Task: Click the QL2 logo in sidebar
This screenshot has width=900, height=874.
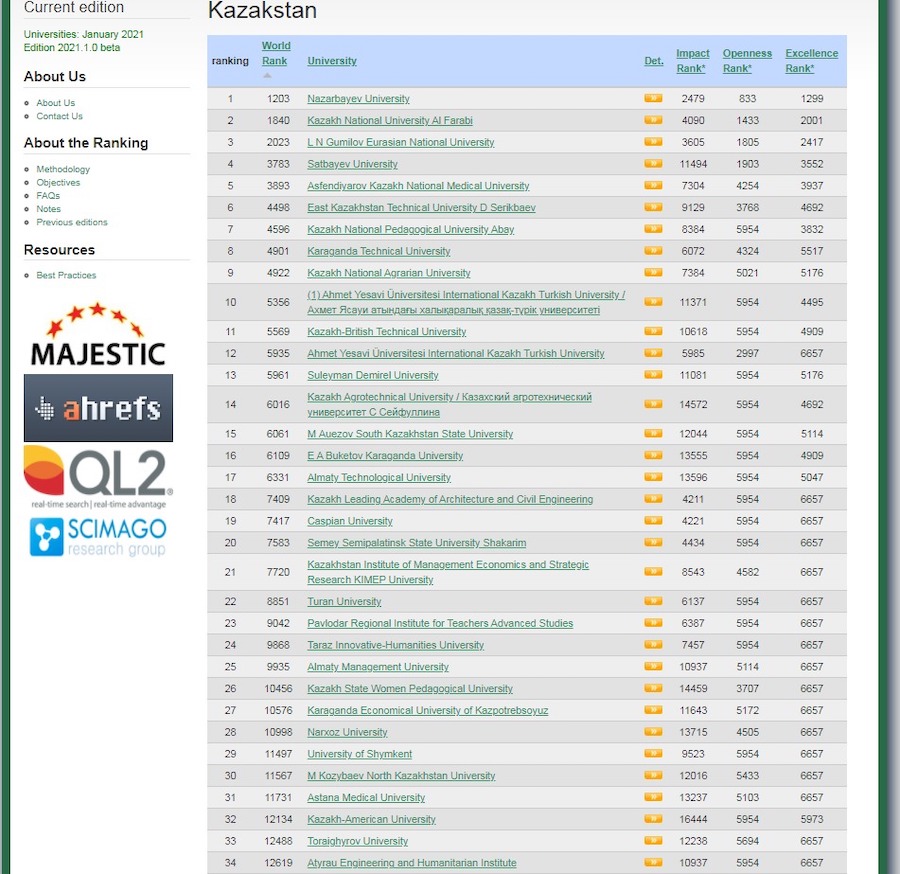Action: pos(98,477)
